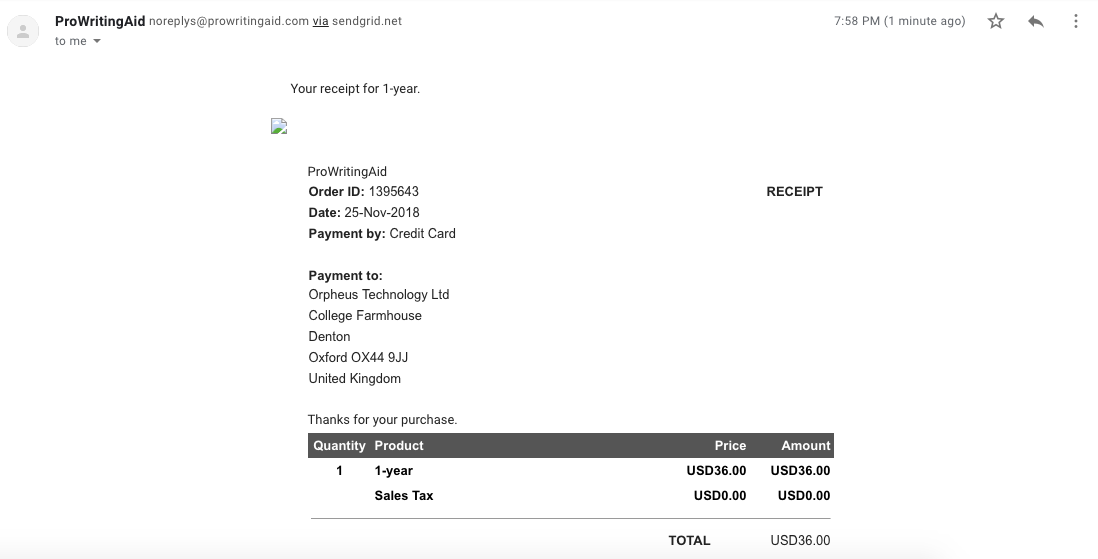This screenshot has width=1098, height=559.
Task: Click the 'via' sendgrid link
Action: tap(321, 21)
